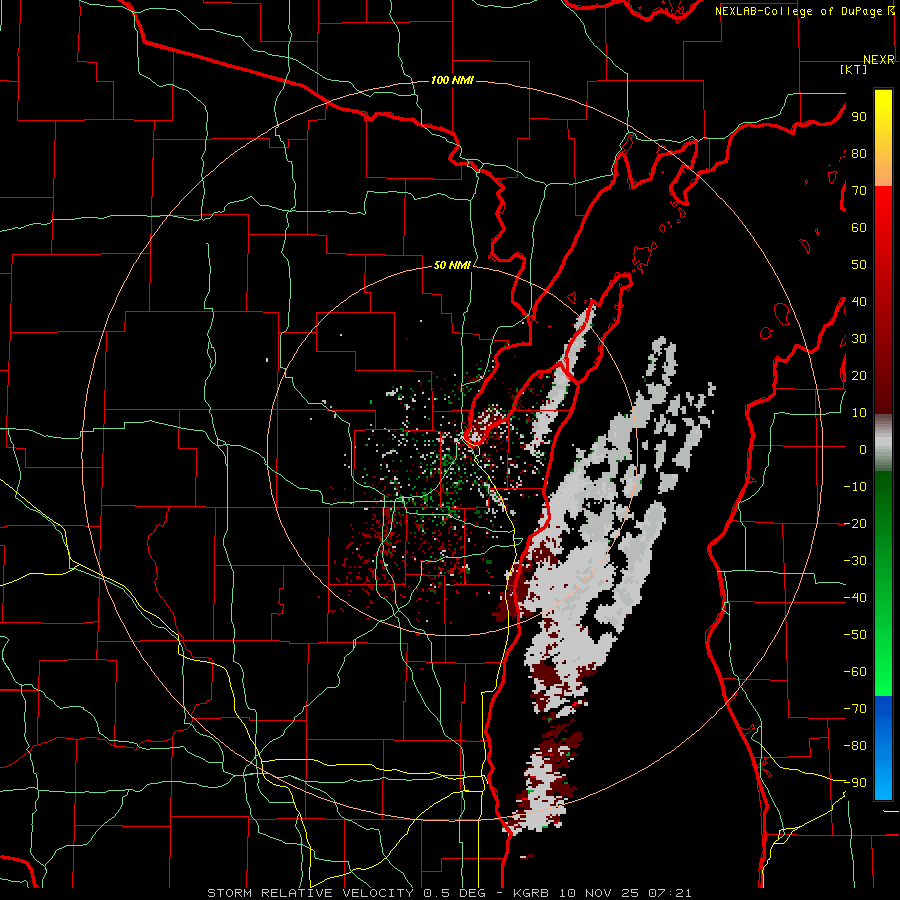Click the '-50' value on velocity scale
The height and width of the screenshot is (900, 900).
tap(855, 635)
